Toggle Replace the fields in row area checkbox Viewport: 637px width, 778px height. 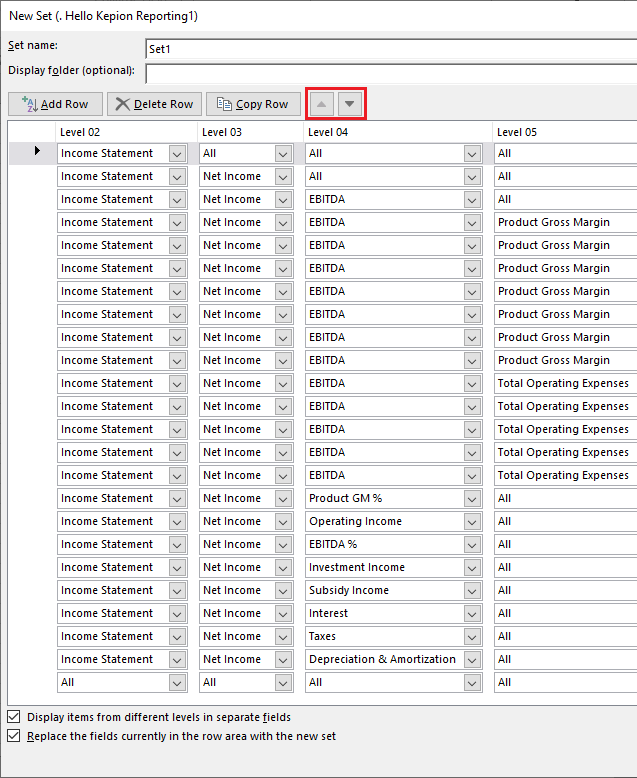coord(14,735)
